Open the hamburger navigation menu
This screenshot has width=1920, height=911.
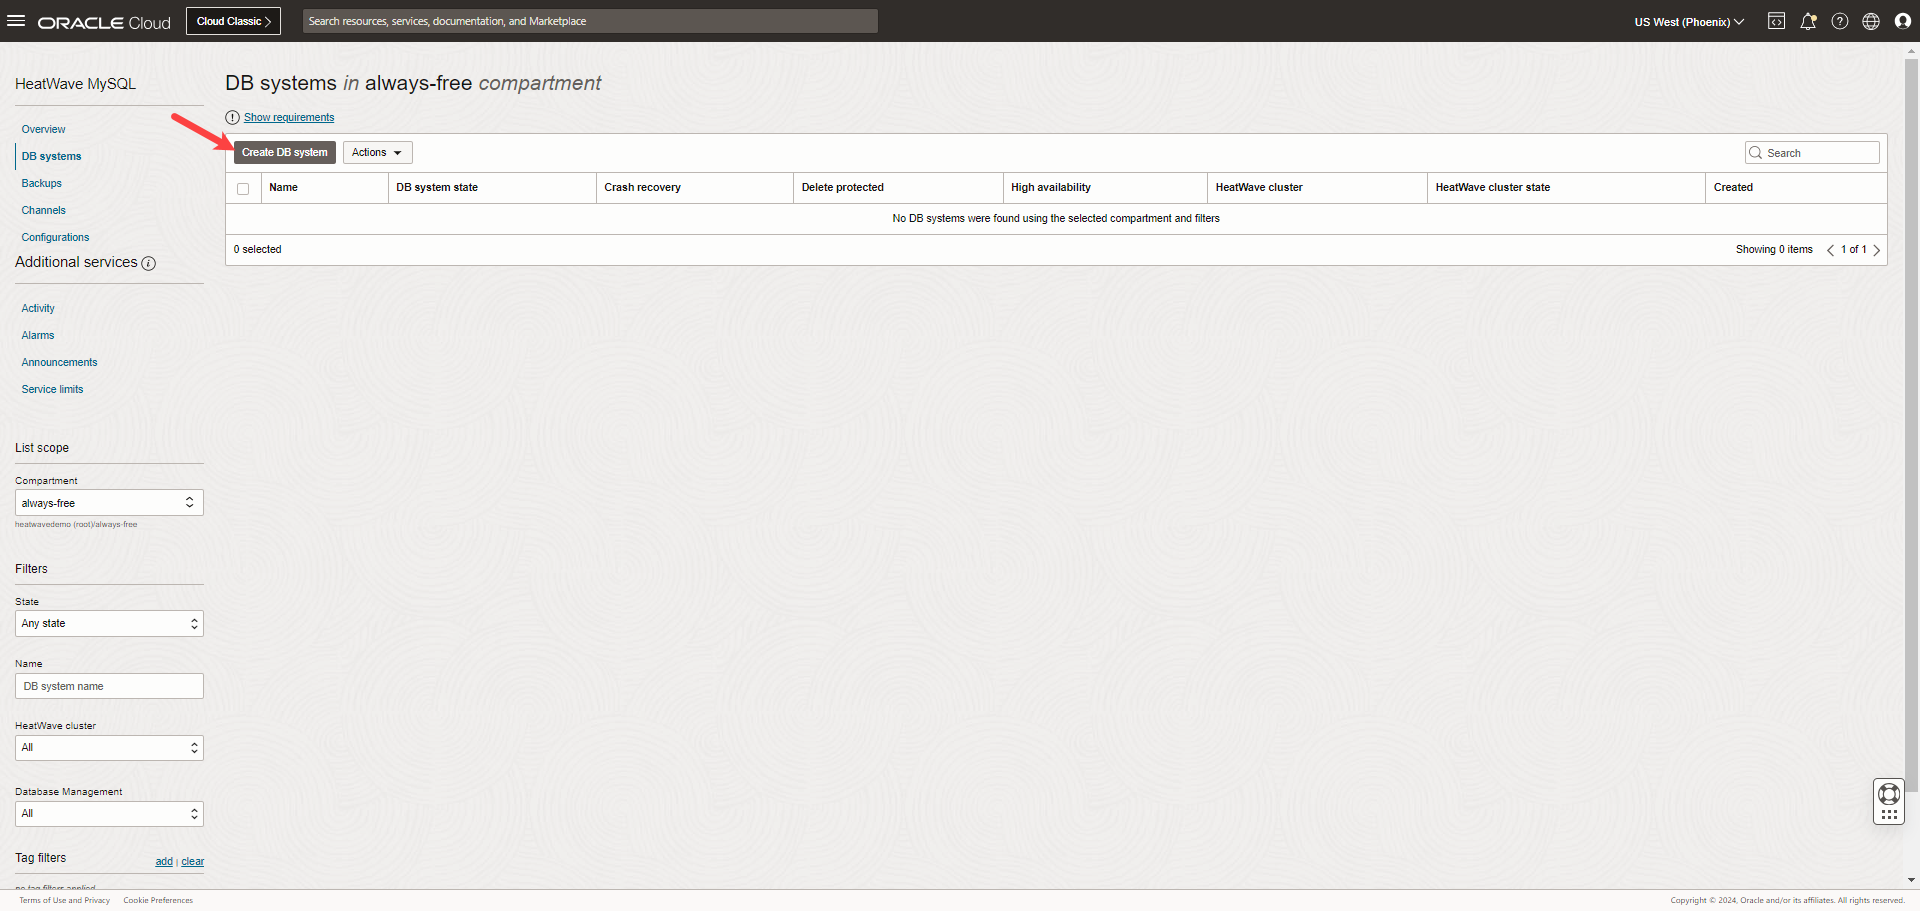[x=16, y=21]
